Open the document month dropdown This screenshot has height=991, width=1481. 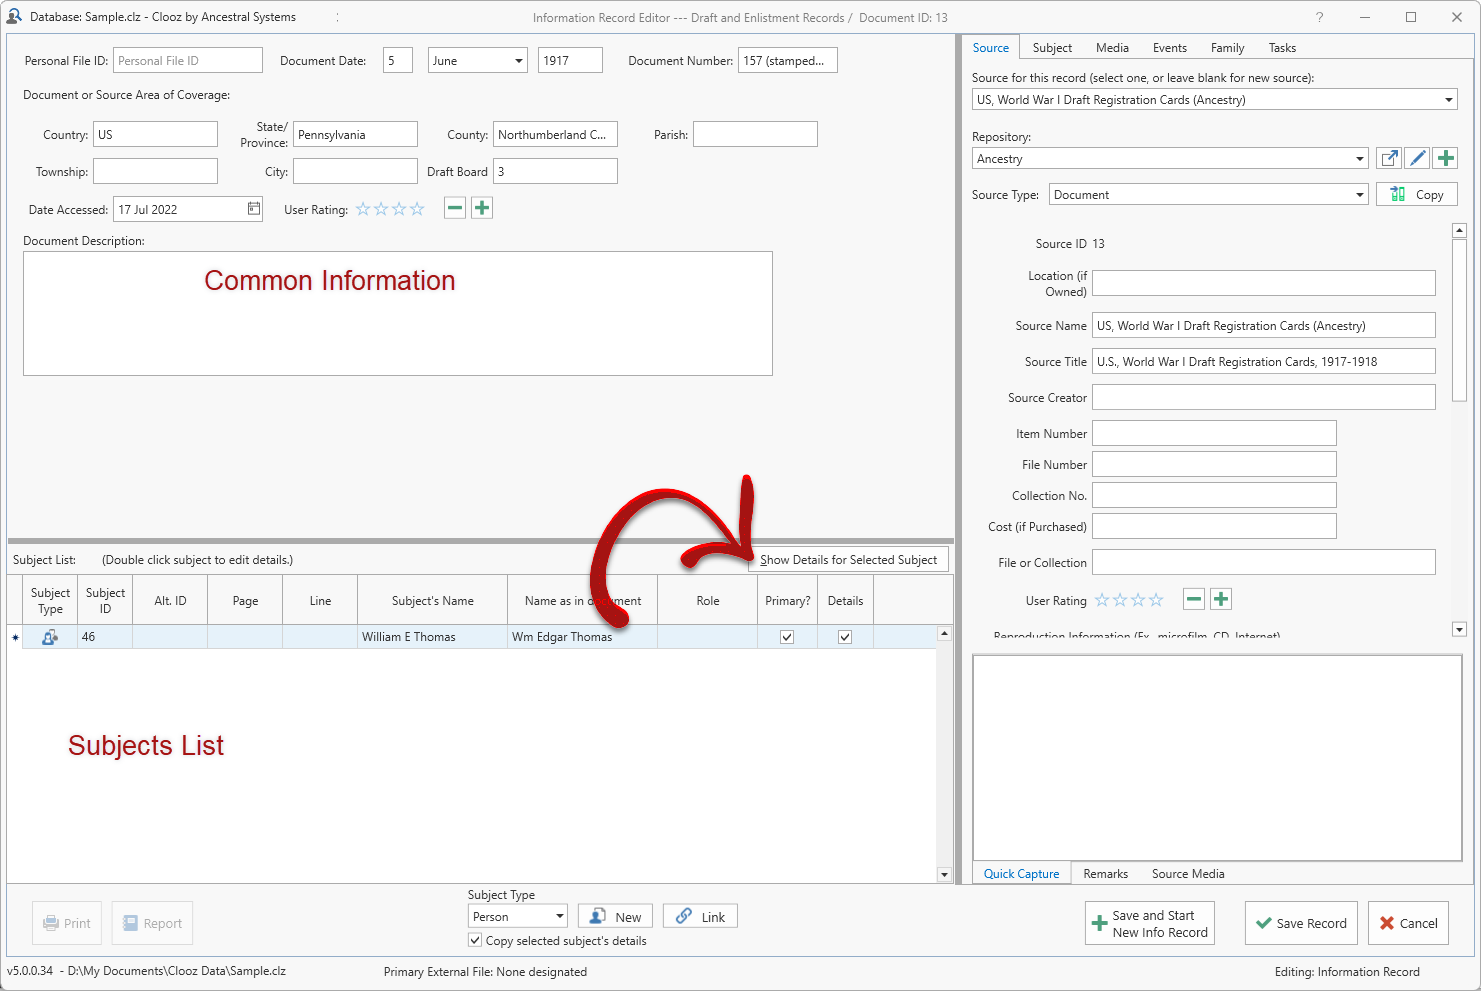pyautogui.click(x=518, y=61)
